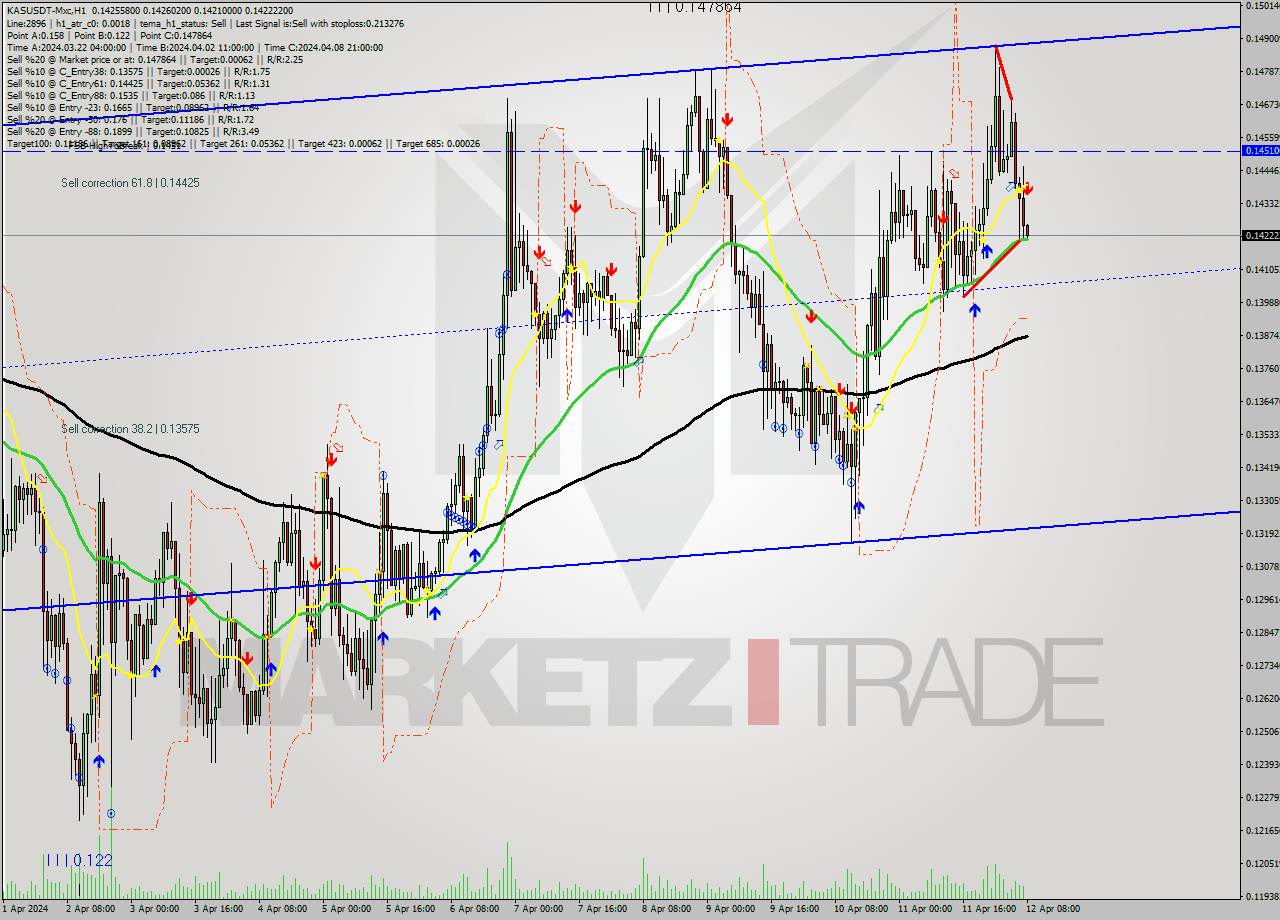Screen dimensions: 1280x920
Task: Click the 'Target 261: 0.05362' text
Action: 242,144
